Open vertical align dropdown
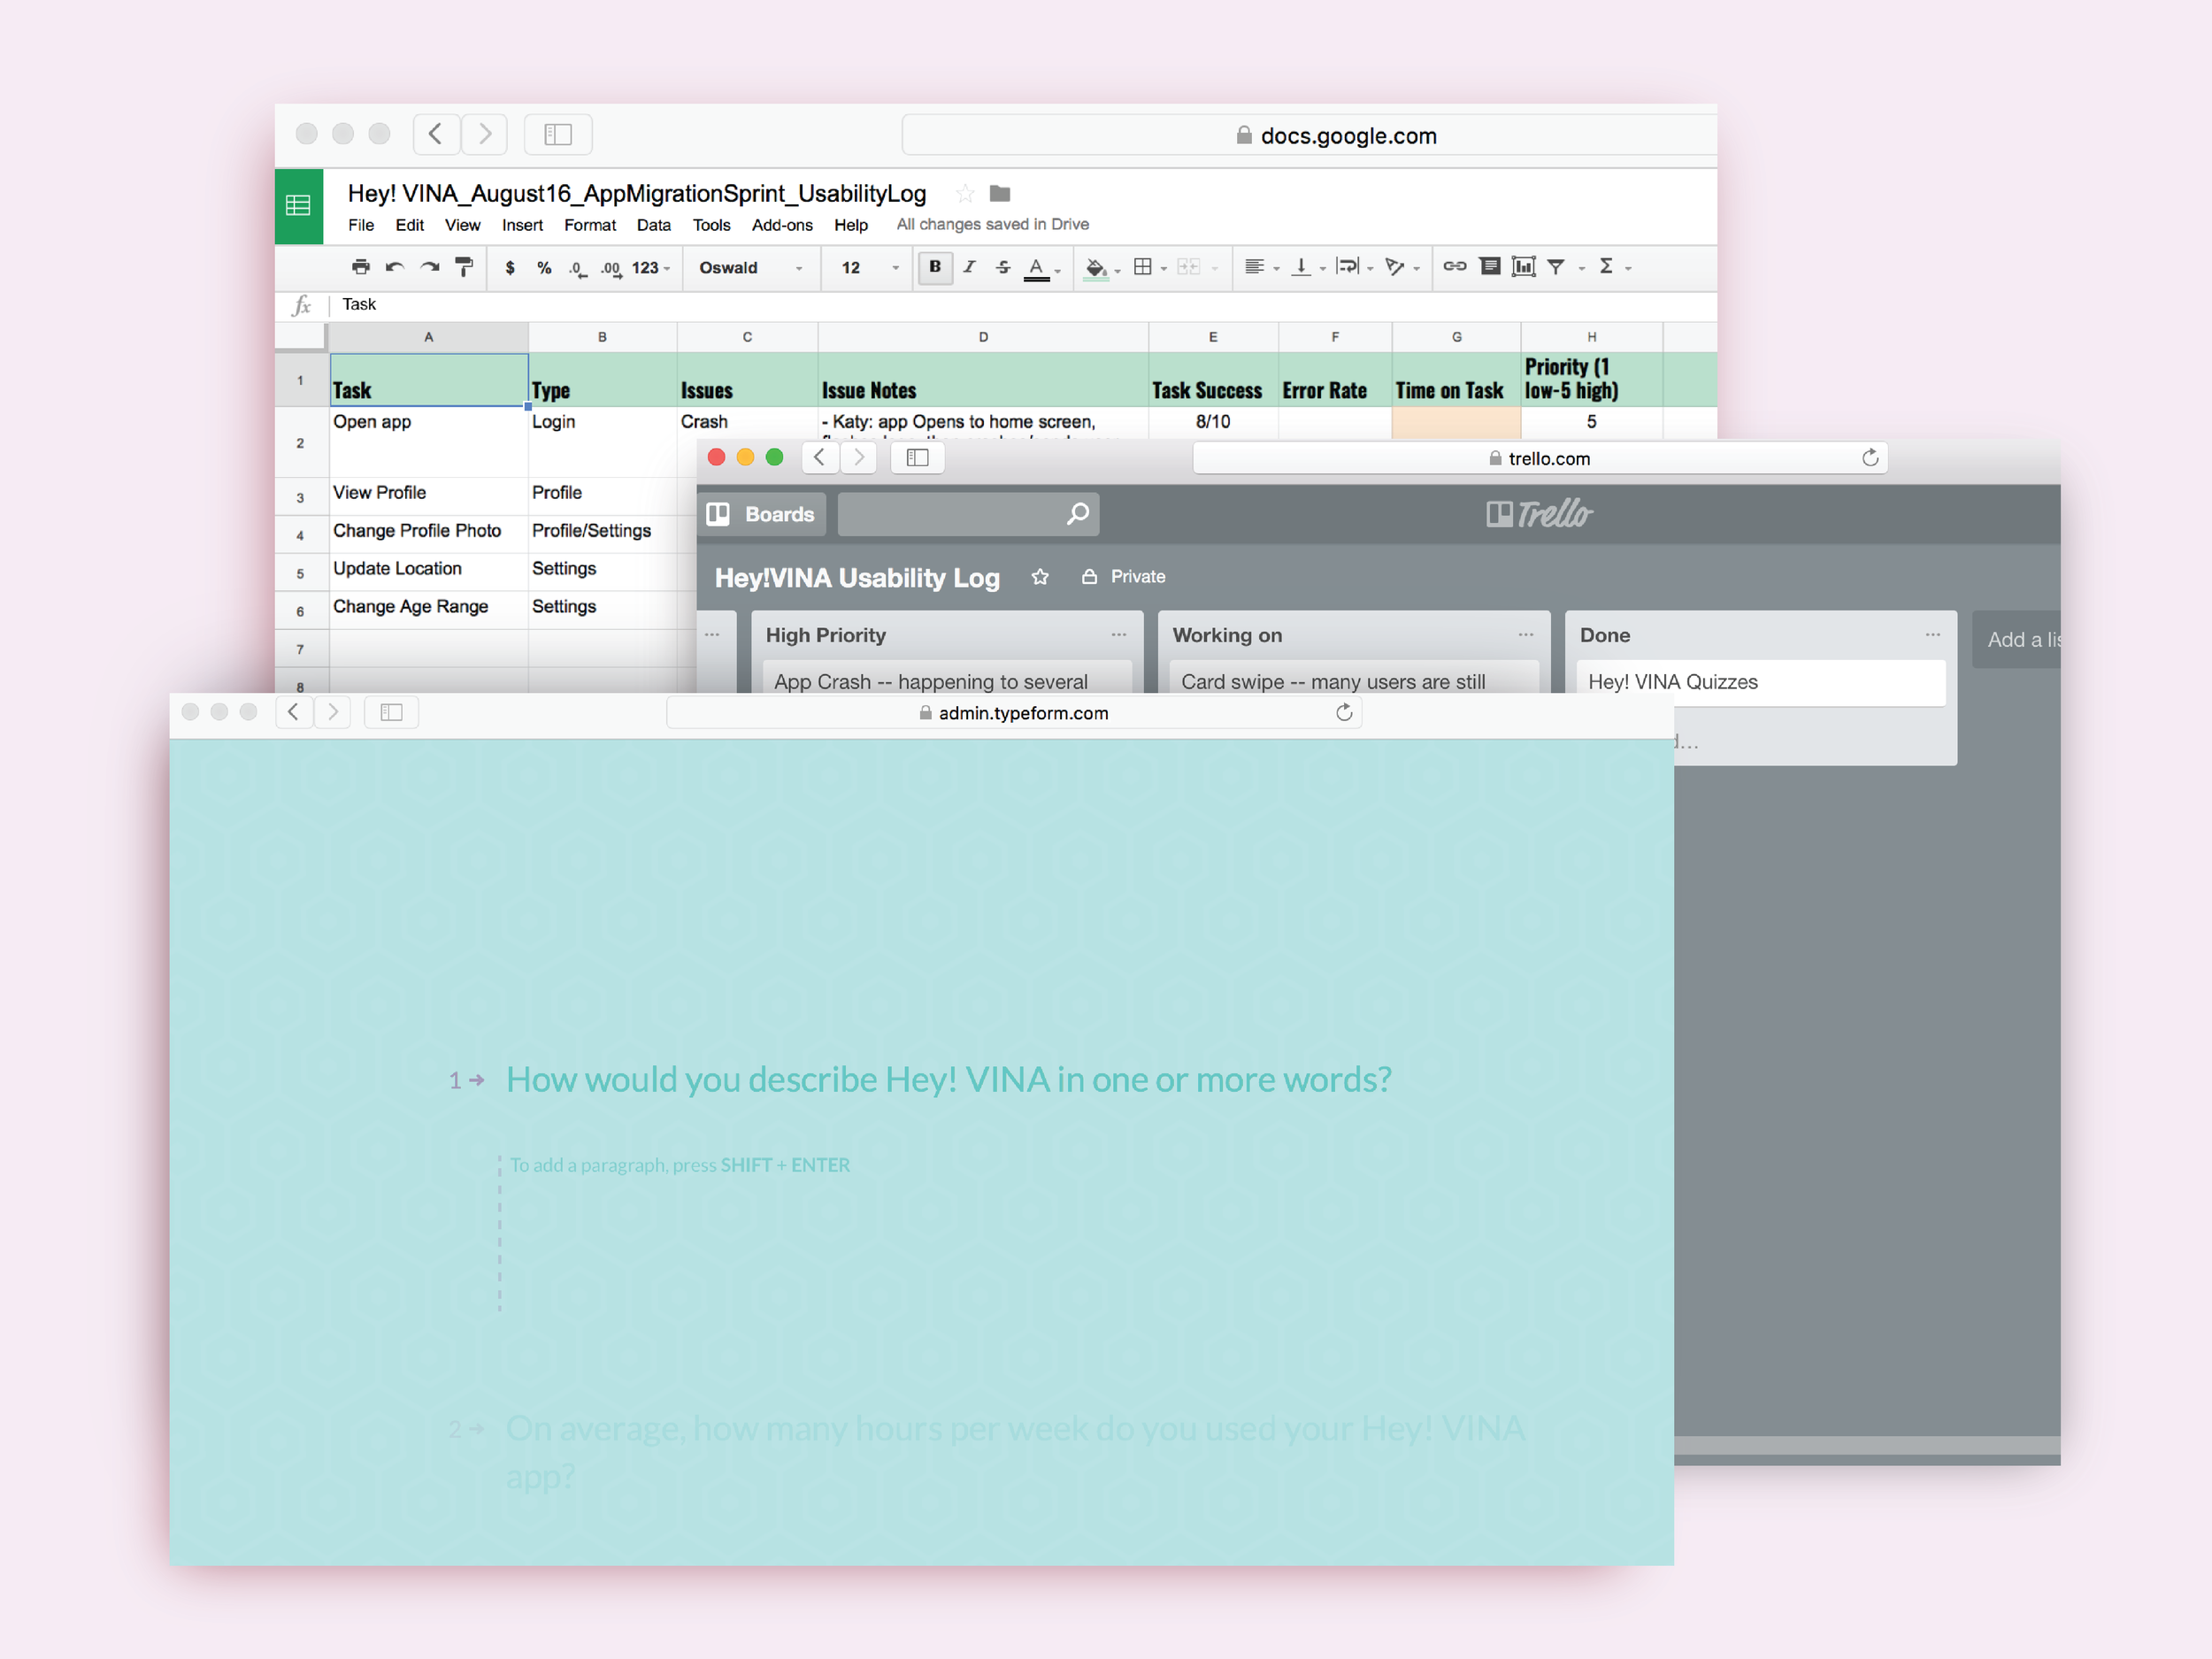This screenshot has width=2212, height=1659. pos(1308,267)
